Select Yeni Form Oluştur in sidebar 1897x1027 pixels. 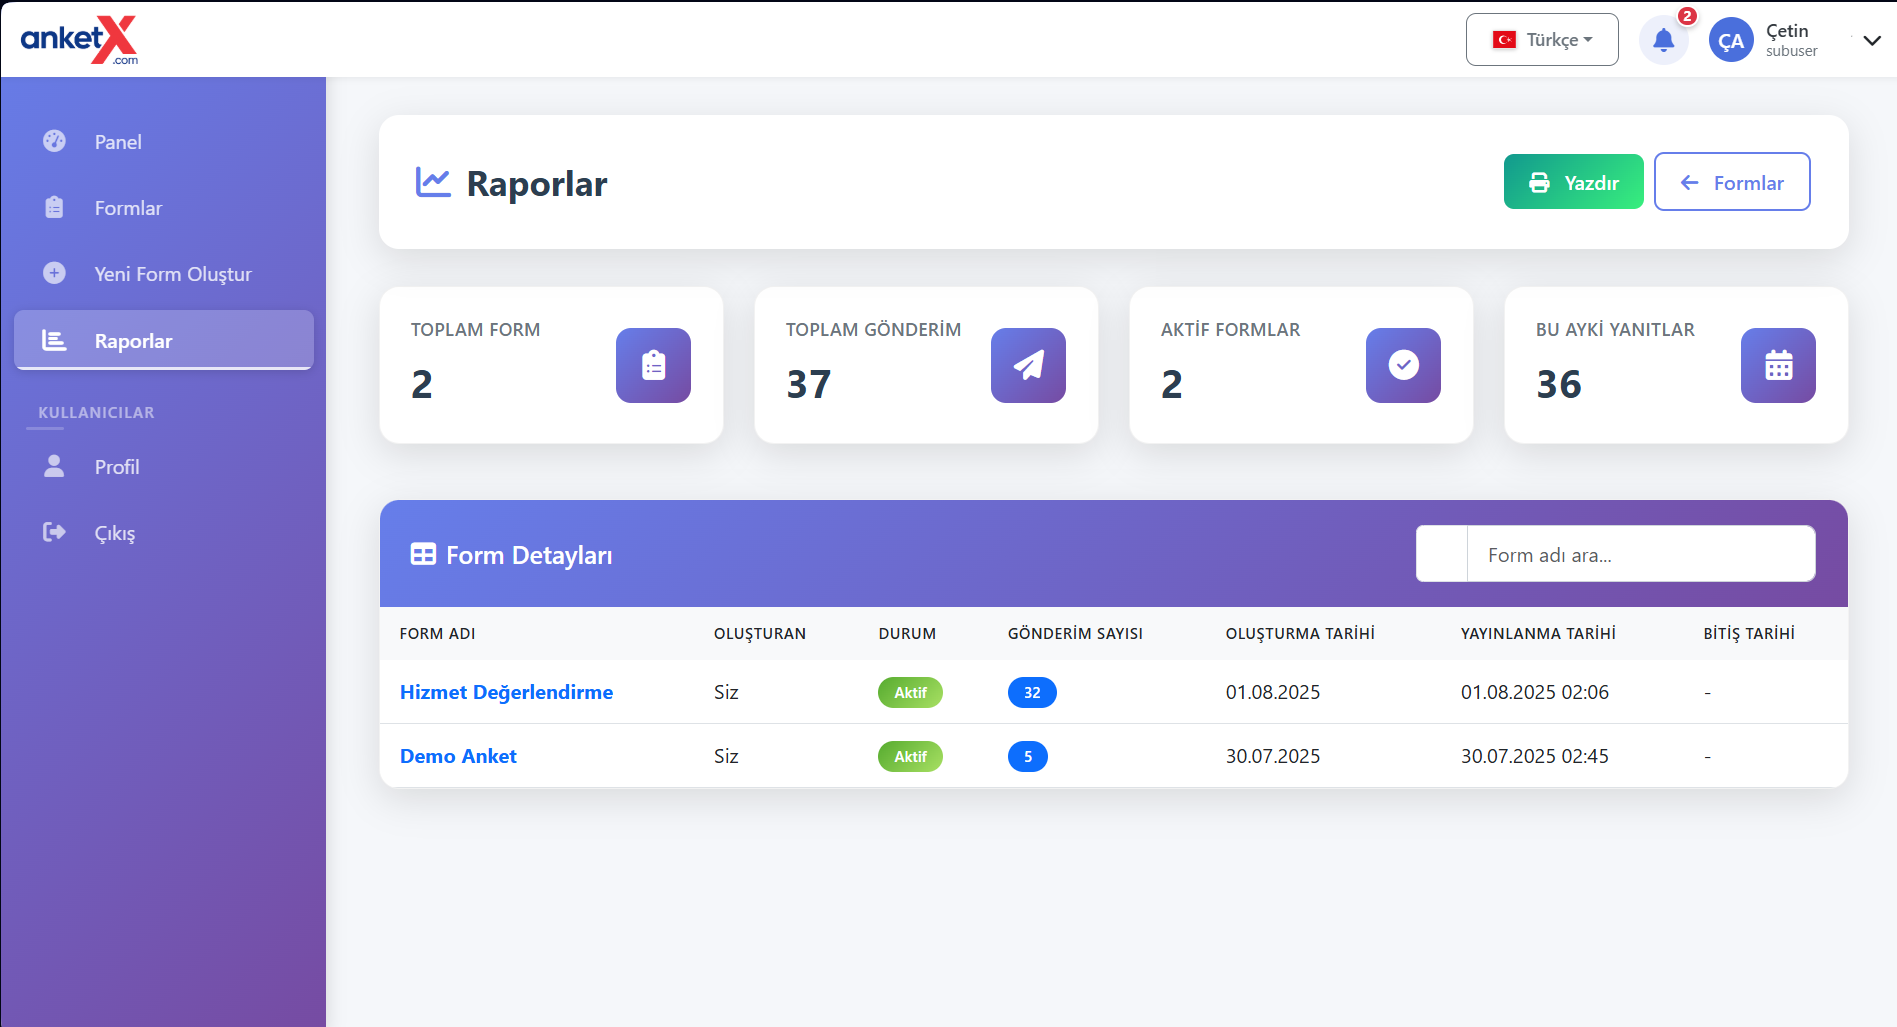172,274
